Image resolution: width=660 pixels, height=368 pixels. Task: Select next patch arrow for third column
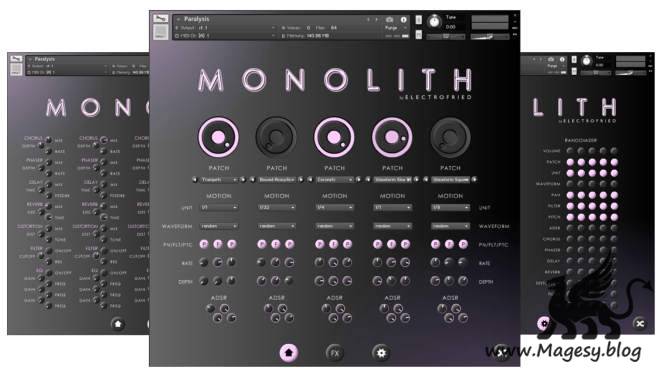(x=359, y=180)
